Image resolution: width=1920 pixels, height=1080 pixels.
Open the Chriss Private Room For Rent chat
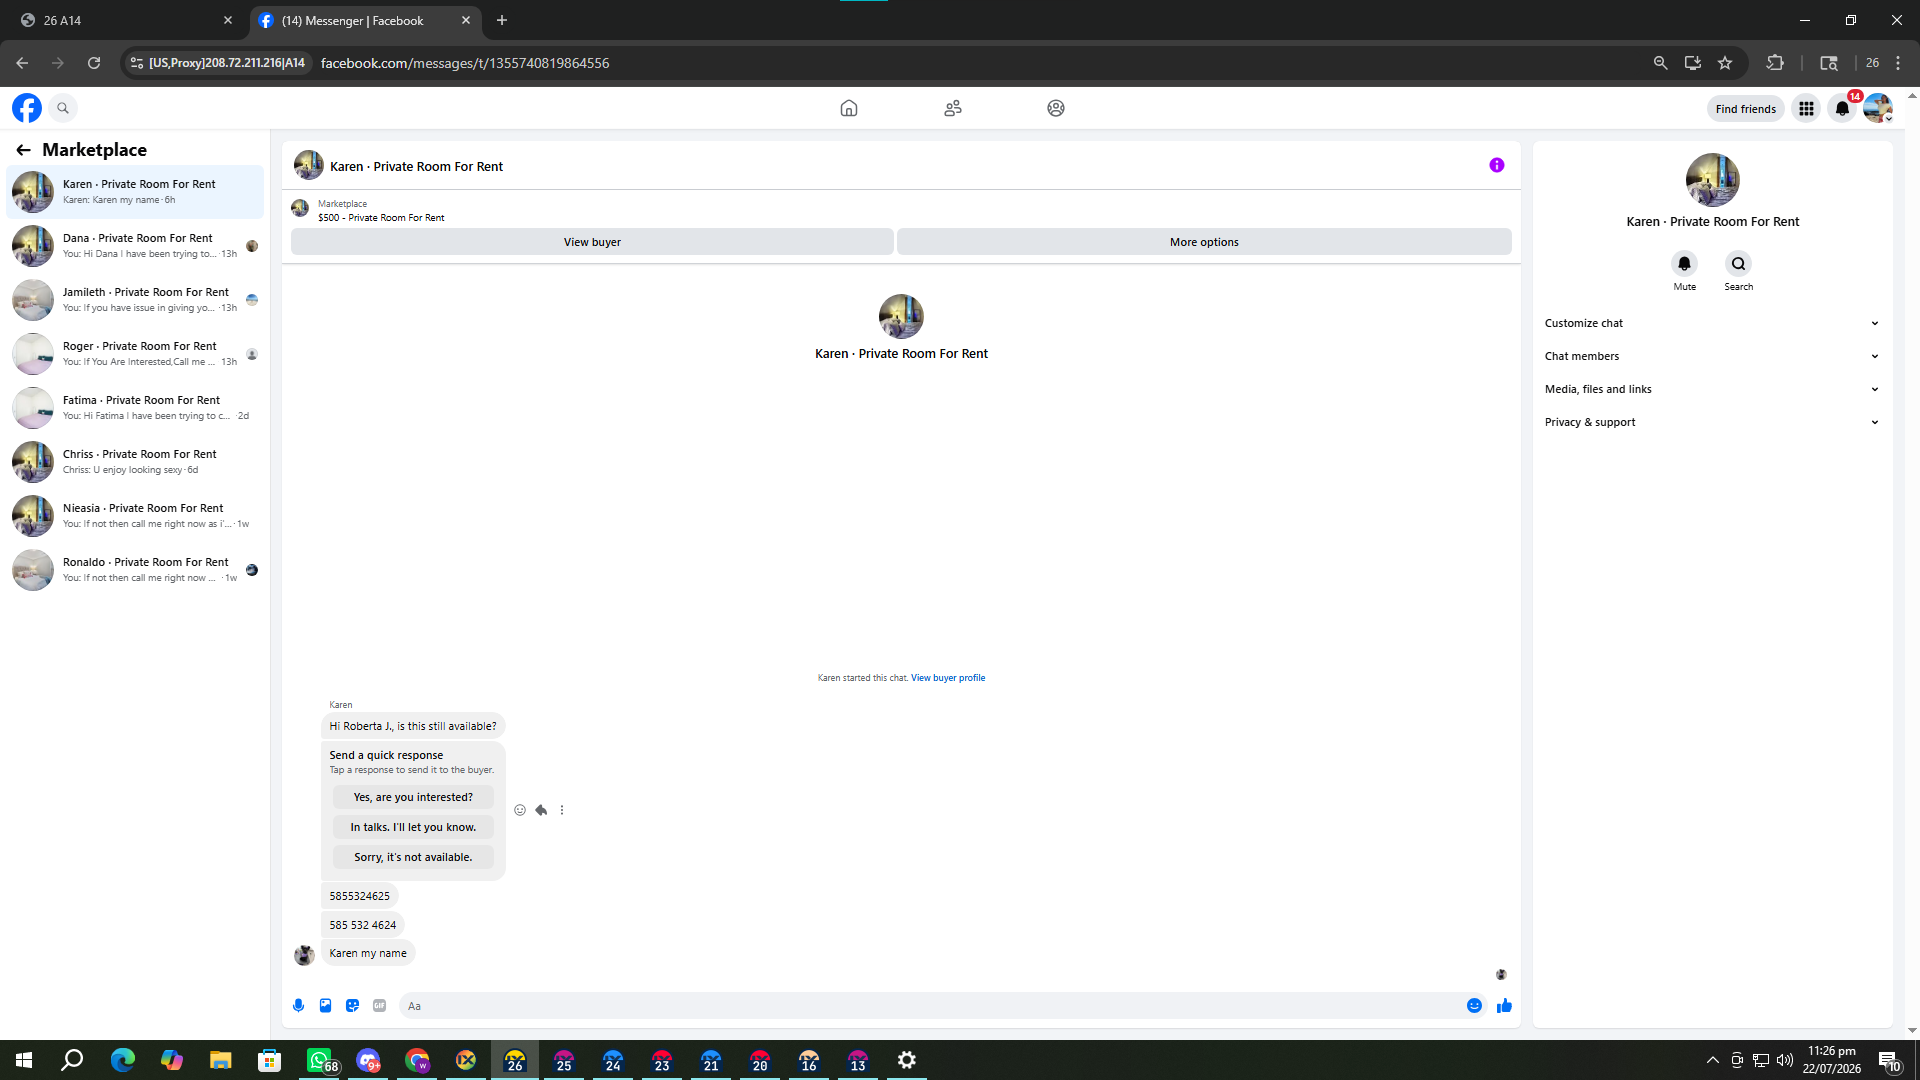point(135,462)
